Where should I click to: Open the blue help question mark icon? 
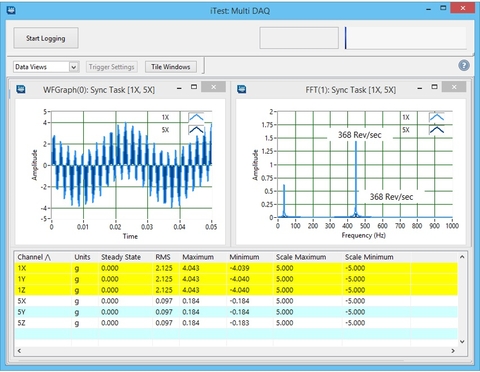[x=464, y=65]
